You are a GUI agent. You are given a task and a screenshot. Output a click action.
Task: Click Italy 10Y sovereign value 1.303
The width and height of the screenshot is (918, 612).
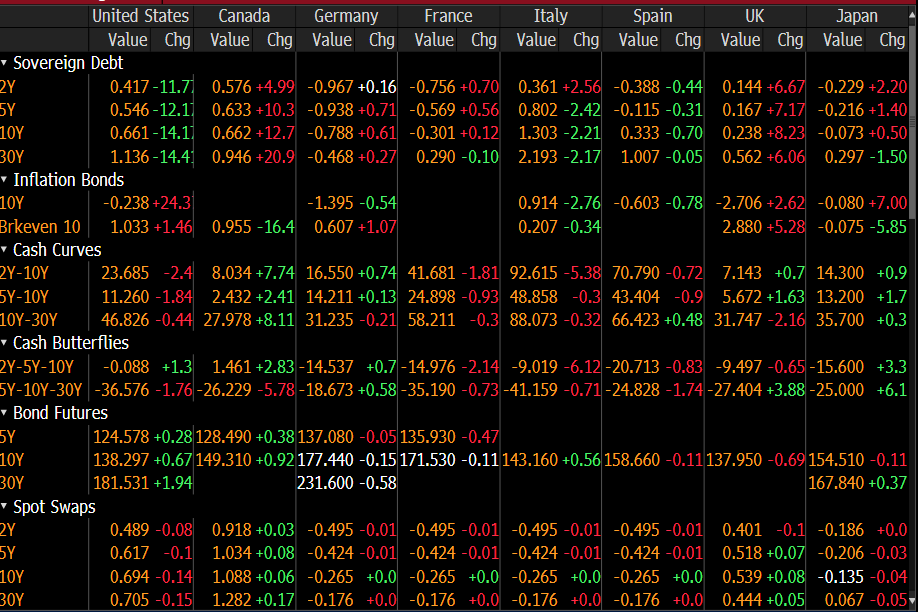click(x=537, y=133)
